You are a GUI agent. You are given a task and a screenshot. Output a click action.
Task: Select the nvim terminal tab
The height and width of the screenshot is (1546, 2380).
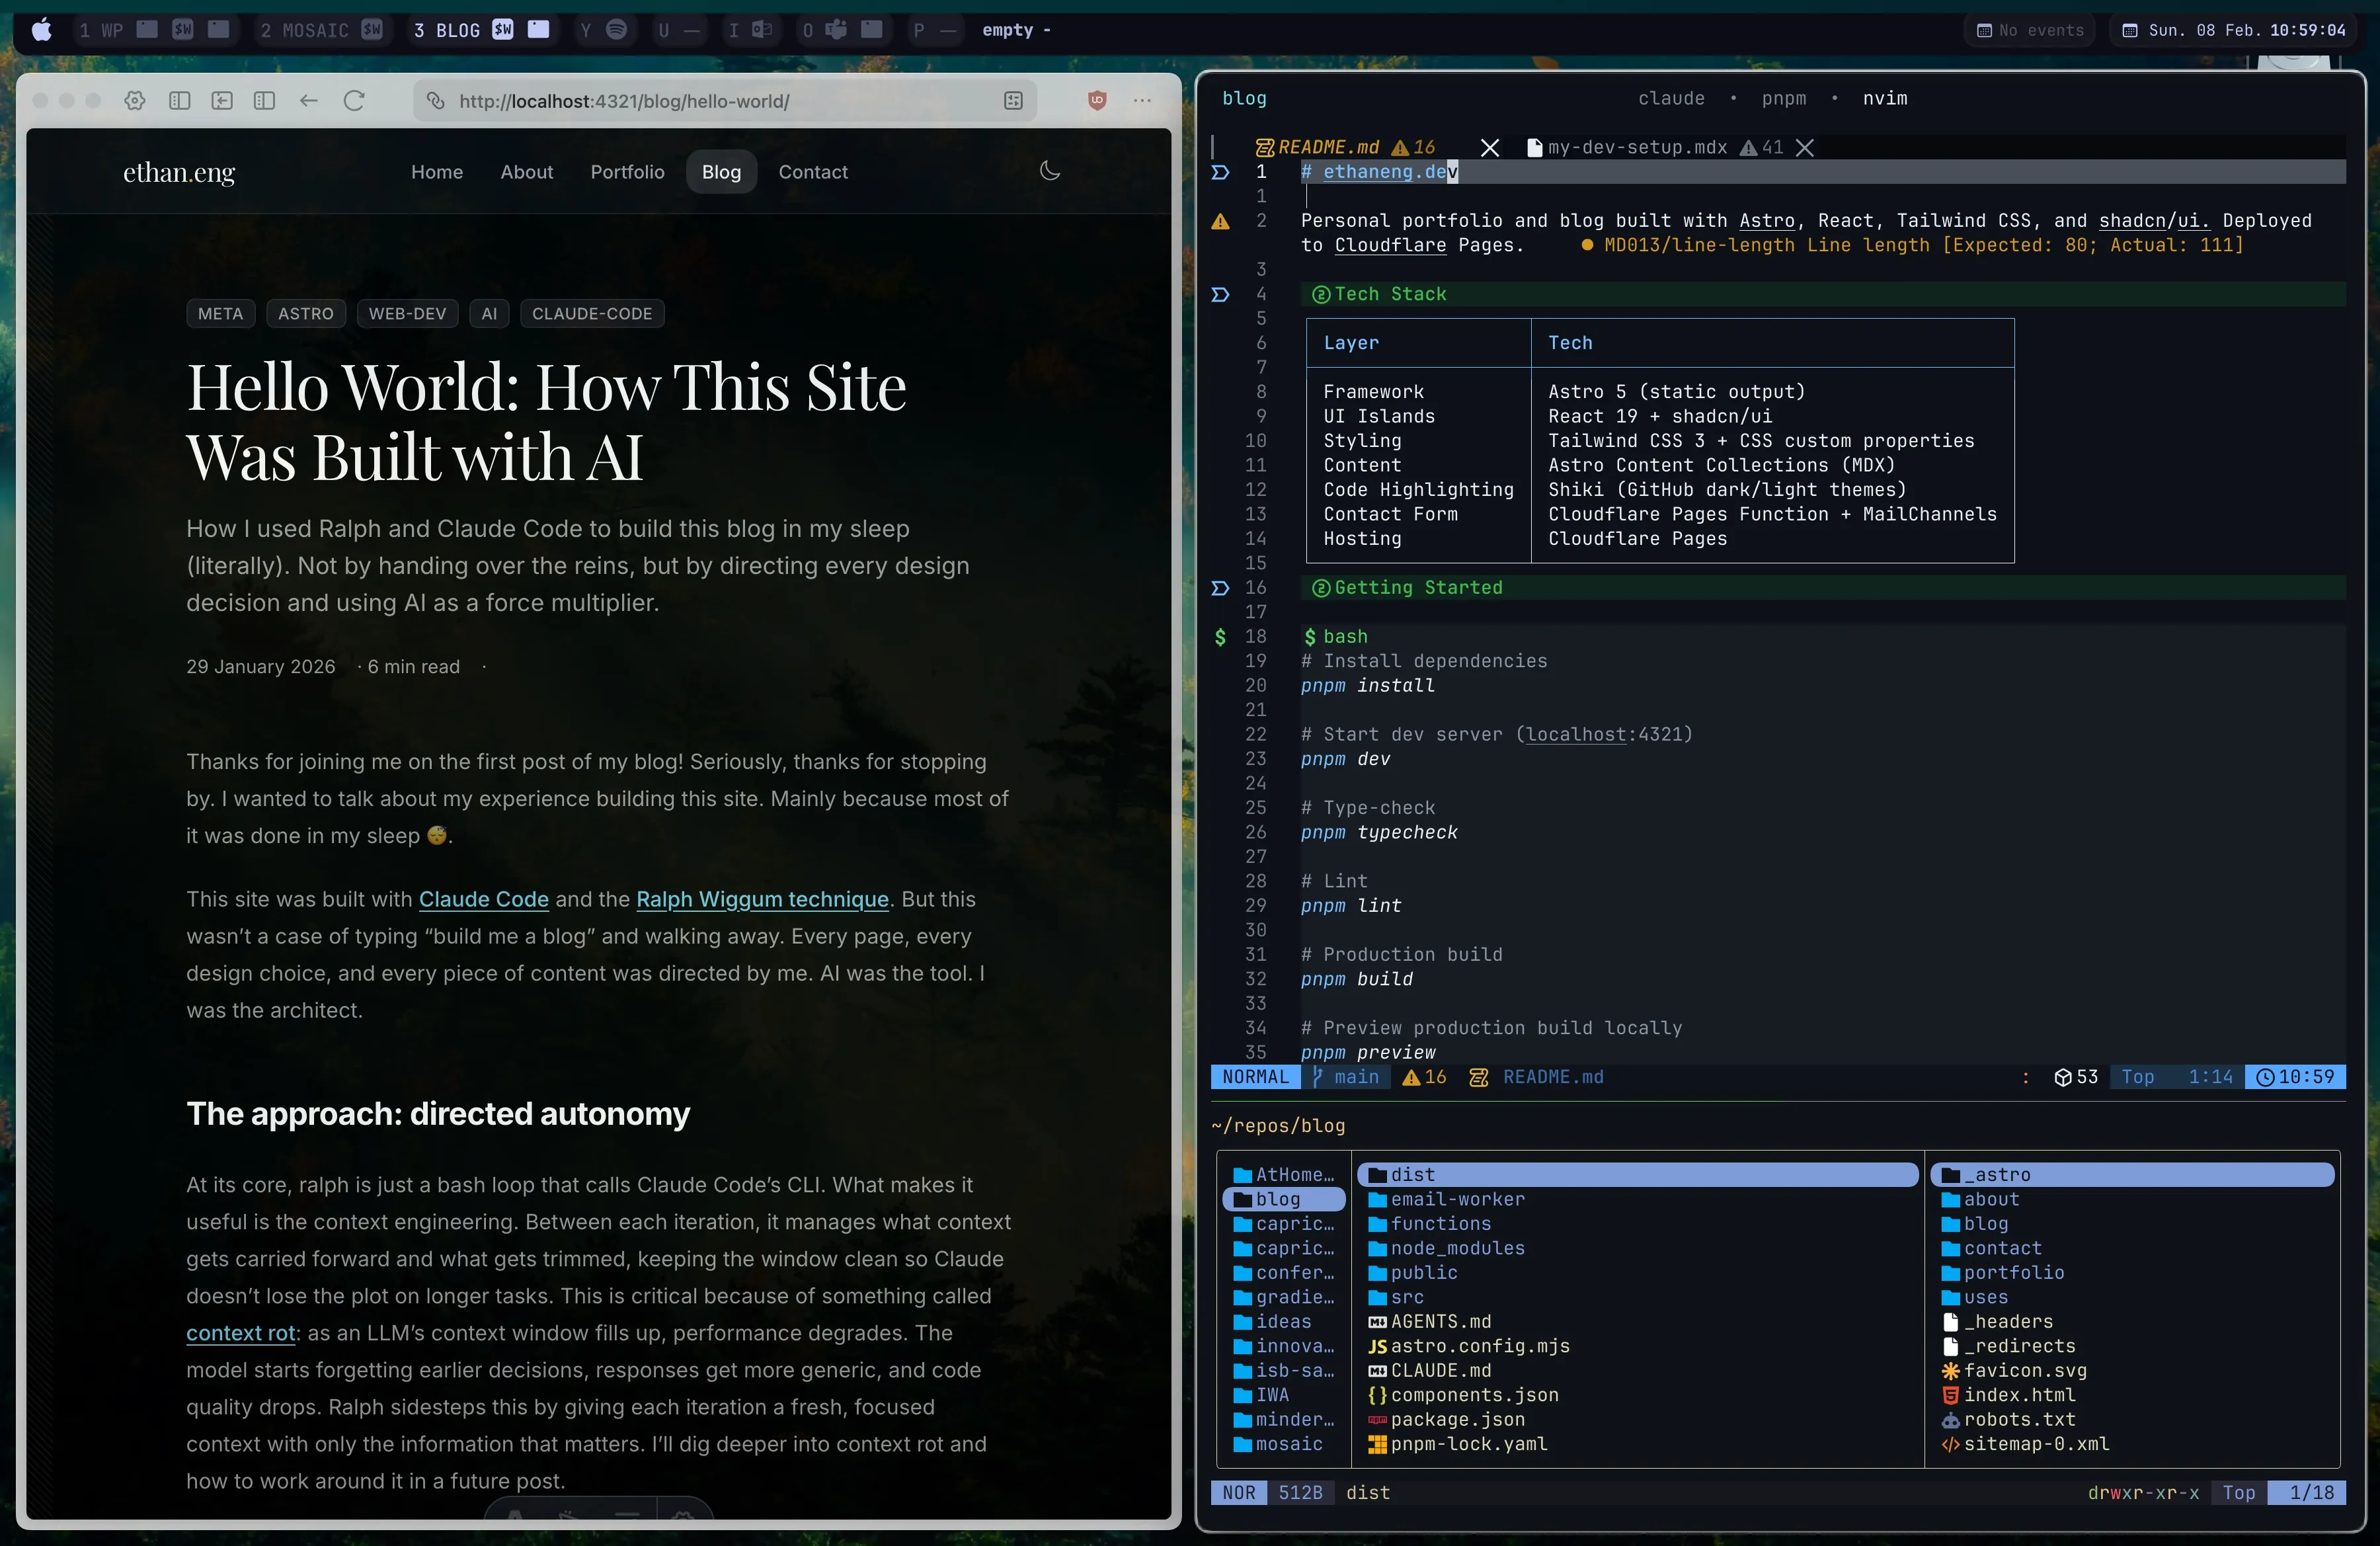1885,98
